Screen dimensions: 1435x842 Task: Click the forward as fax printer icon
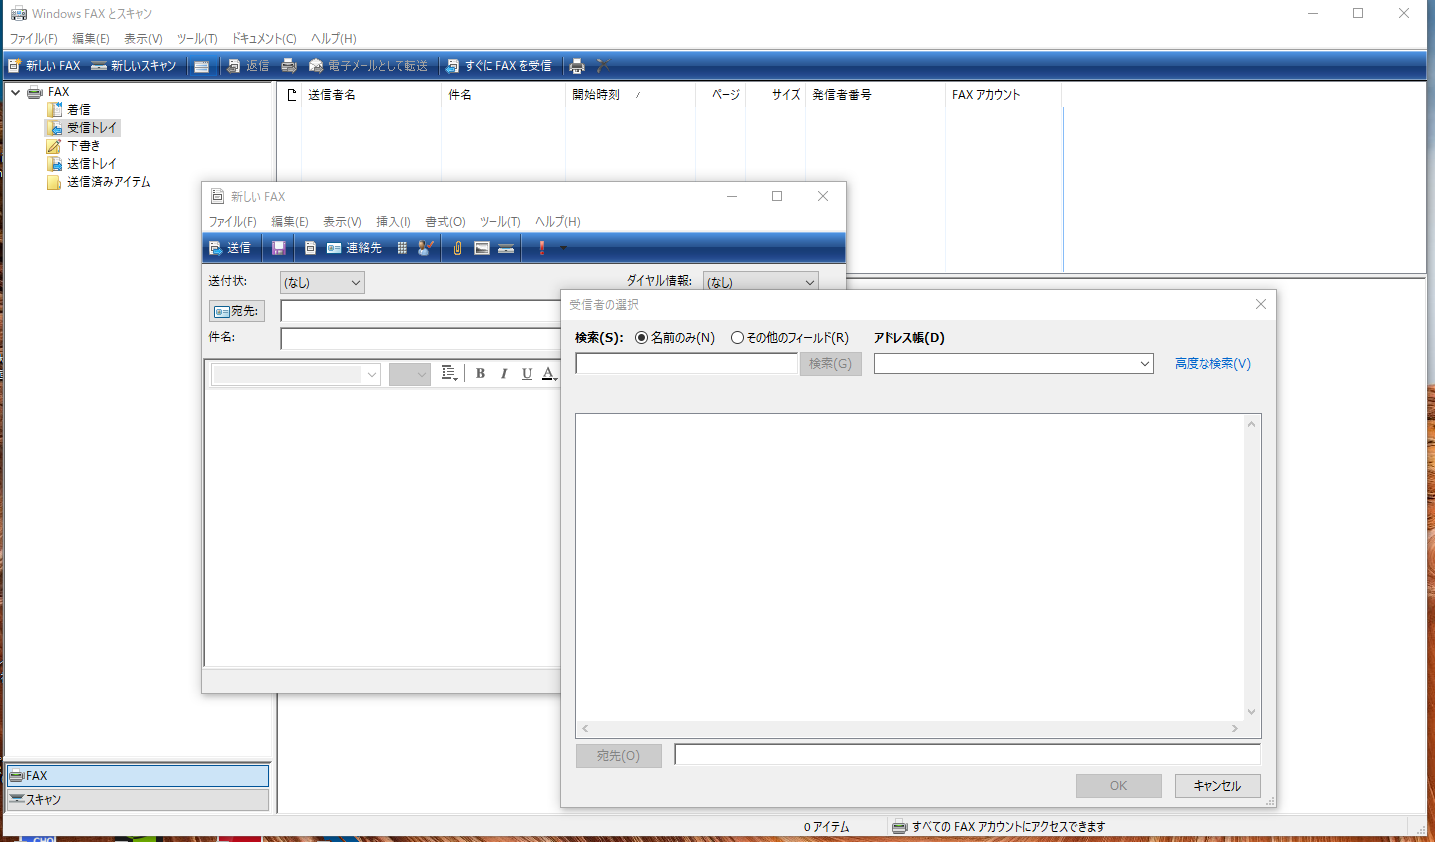(x=289, y=66)
